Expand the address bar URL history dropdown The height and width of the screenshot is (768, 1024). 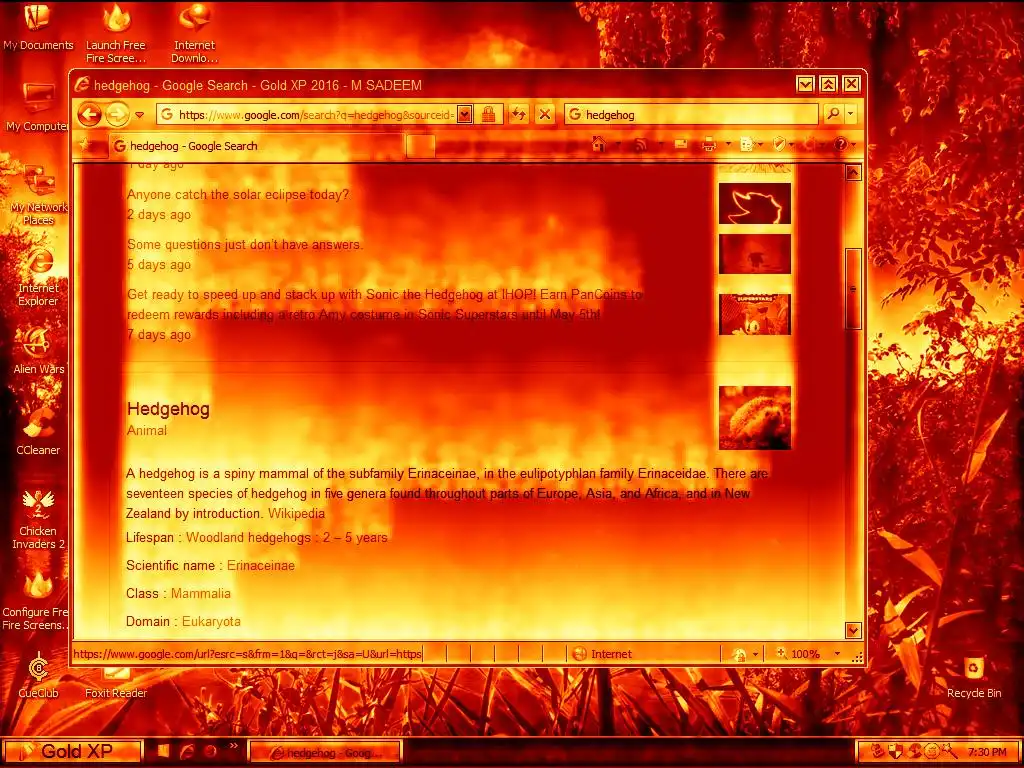pos(464,115)
